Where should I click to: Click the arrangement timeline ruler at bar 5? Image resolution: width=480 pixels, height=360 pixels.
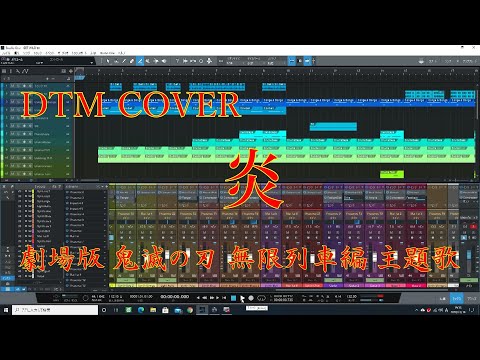(169, 71)
